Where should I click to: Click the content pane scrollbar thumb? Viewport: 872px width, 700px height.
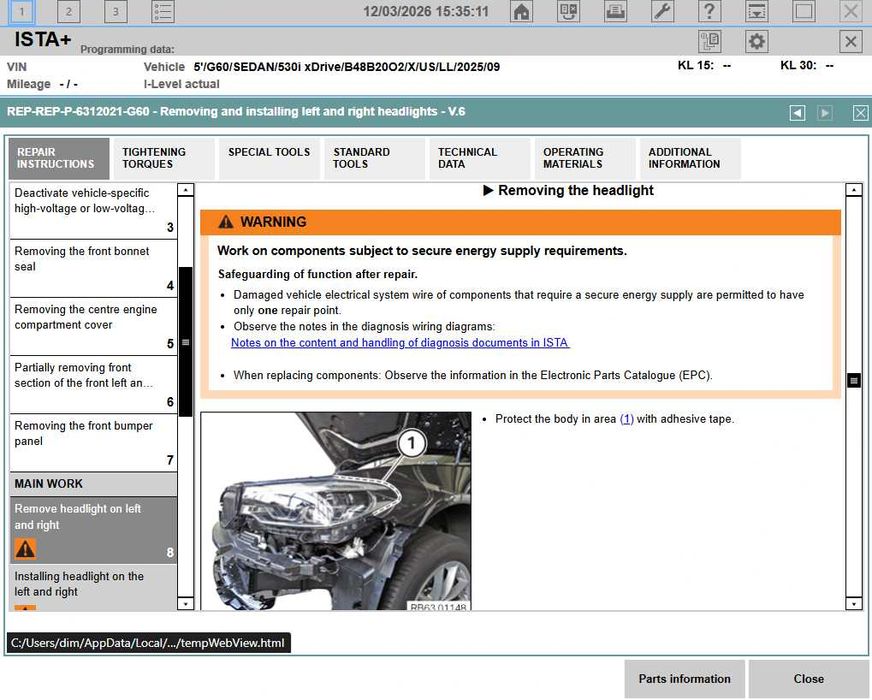pos(854,380)
